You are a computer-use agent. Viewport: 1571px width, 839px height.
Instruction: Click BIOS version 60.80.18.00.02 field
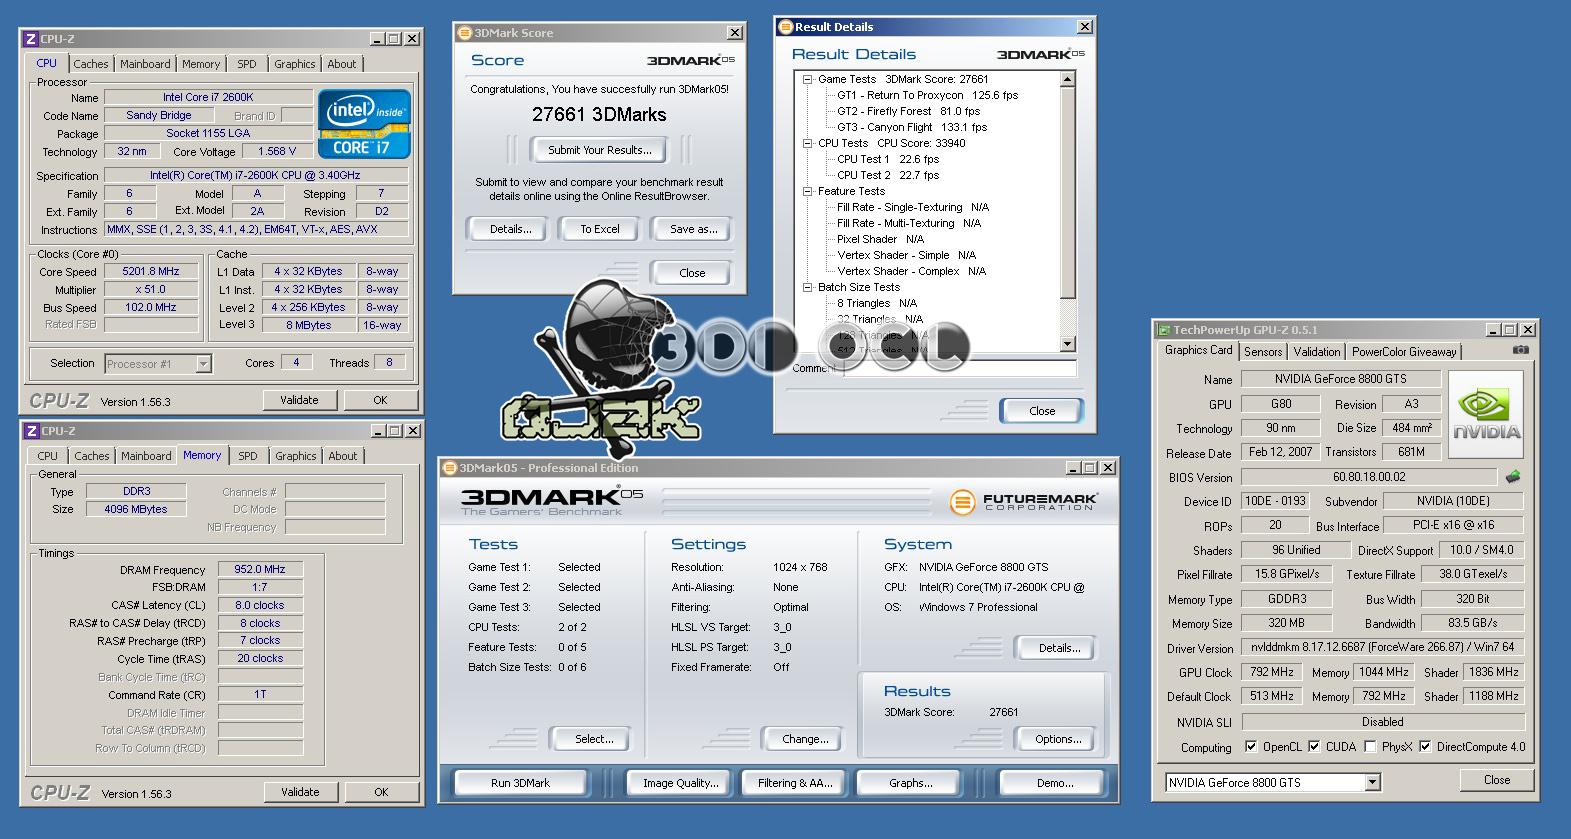pos(1369,477)
